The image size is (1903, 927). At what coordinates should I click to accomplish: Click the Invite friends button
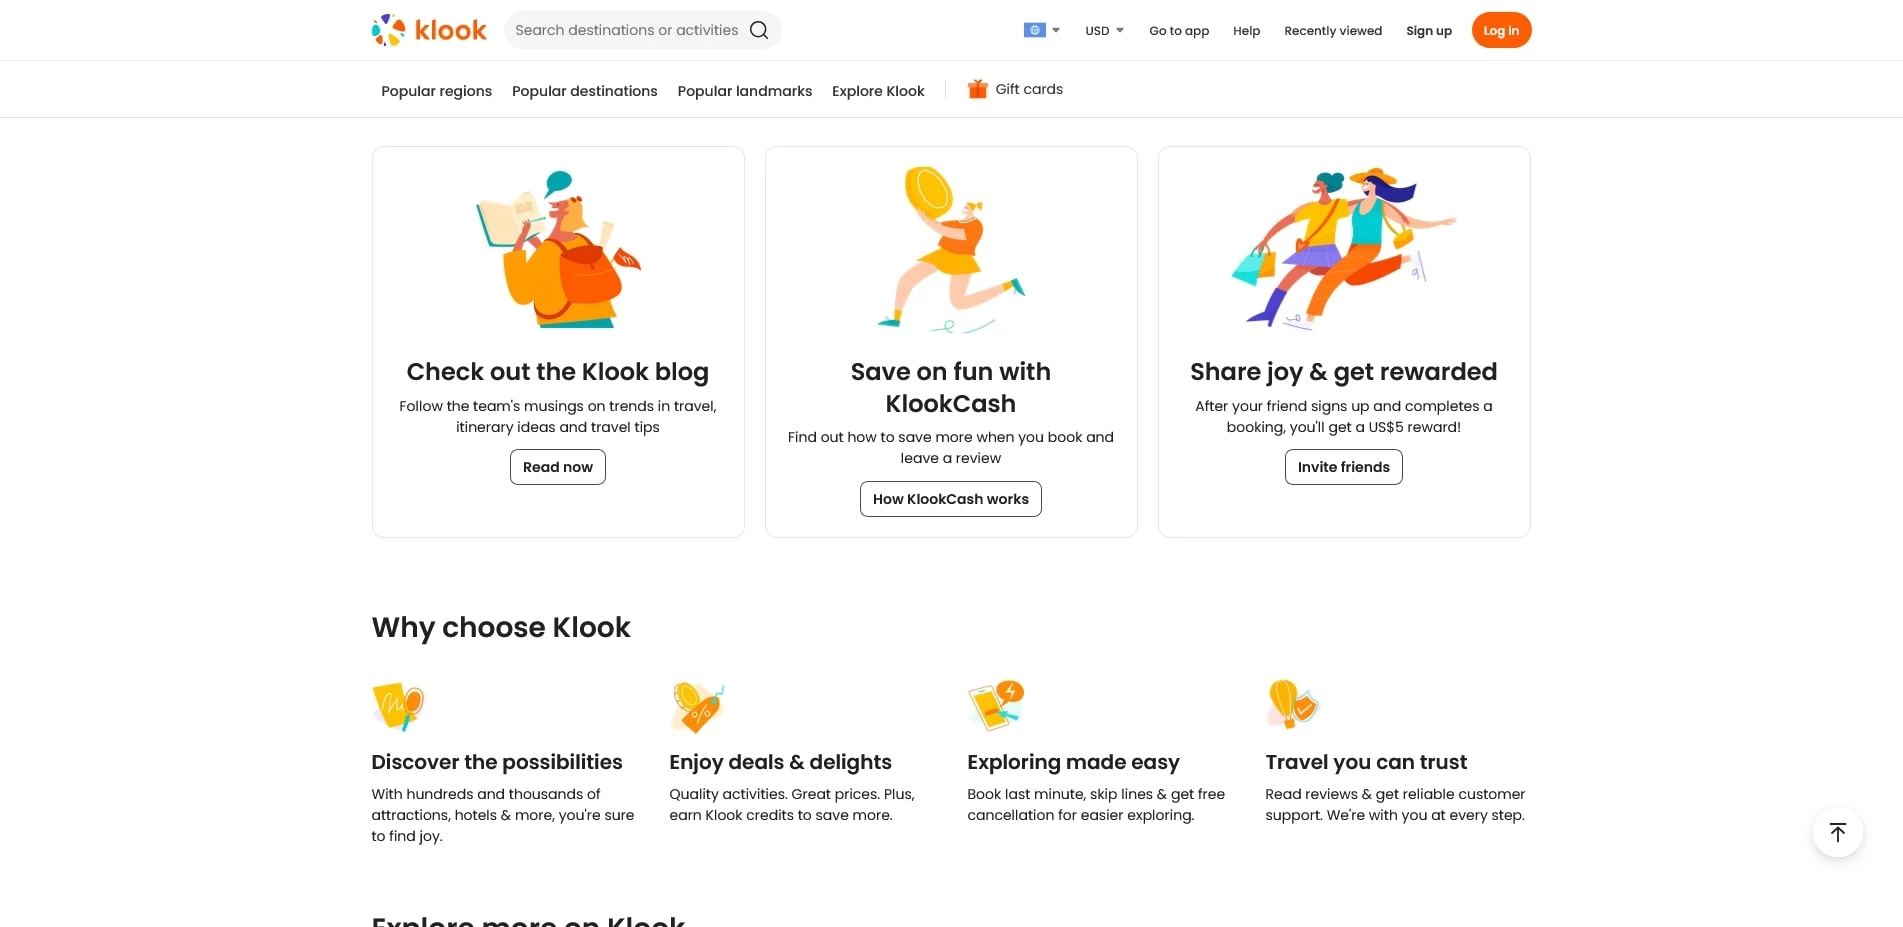(x=1343, y=467)
